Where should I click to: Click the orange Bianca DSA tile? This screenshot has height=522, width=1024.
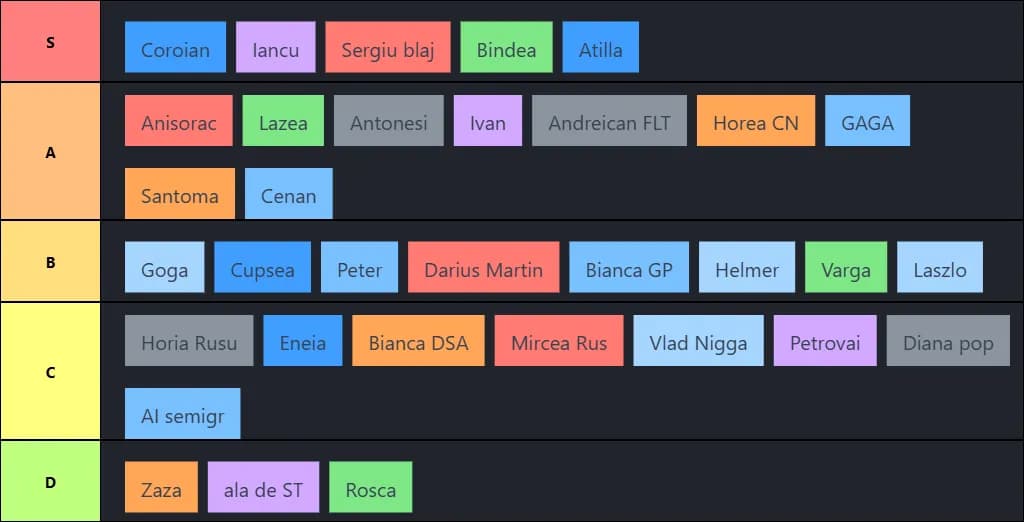coord(418,342)
